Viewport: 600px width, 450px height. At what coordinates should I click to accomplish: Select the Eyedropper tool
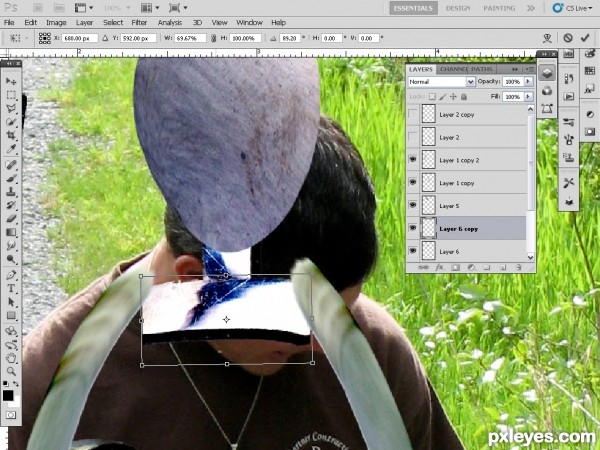click(11, 149)
